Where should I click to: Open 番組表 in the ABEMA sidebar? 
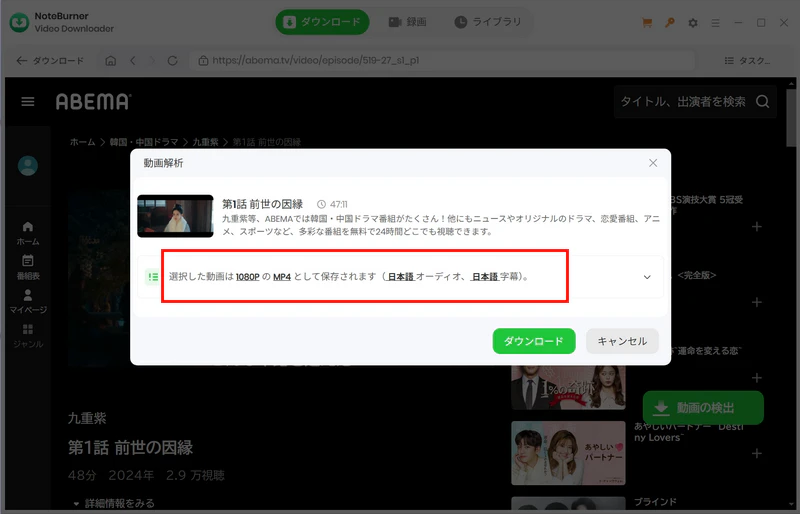coord(28,267)
